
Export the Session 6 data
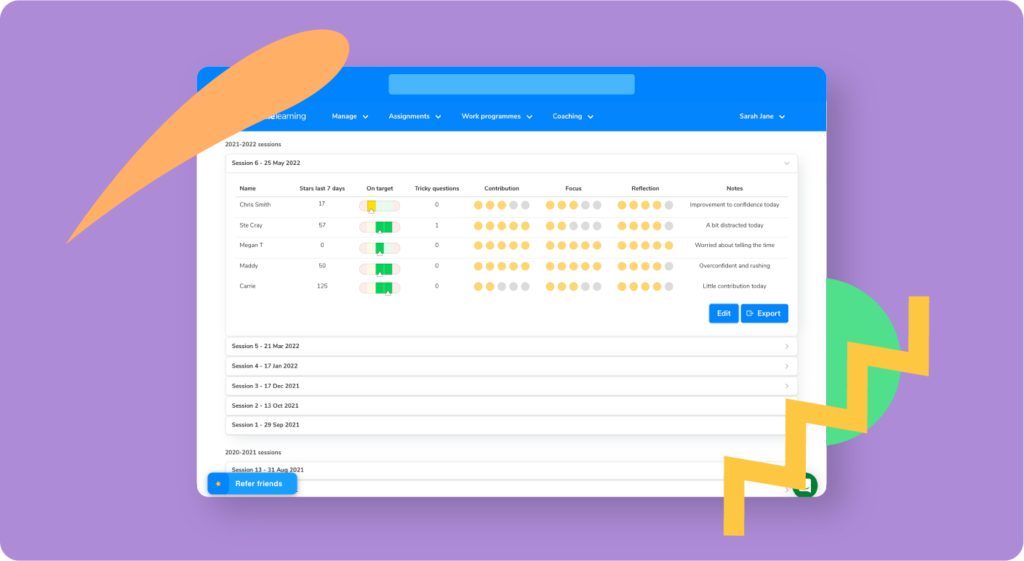[x=764, y=314]
